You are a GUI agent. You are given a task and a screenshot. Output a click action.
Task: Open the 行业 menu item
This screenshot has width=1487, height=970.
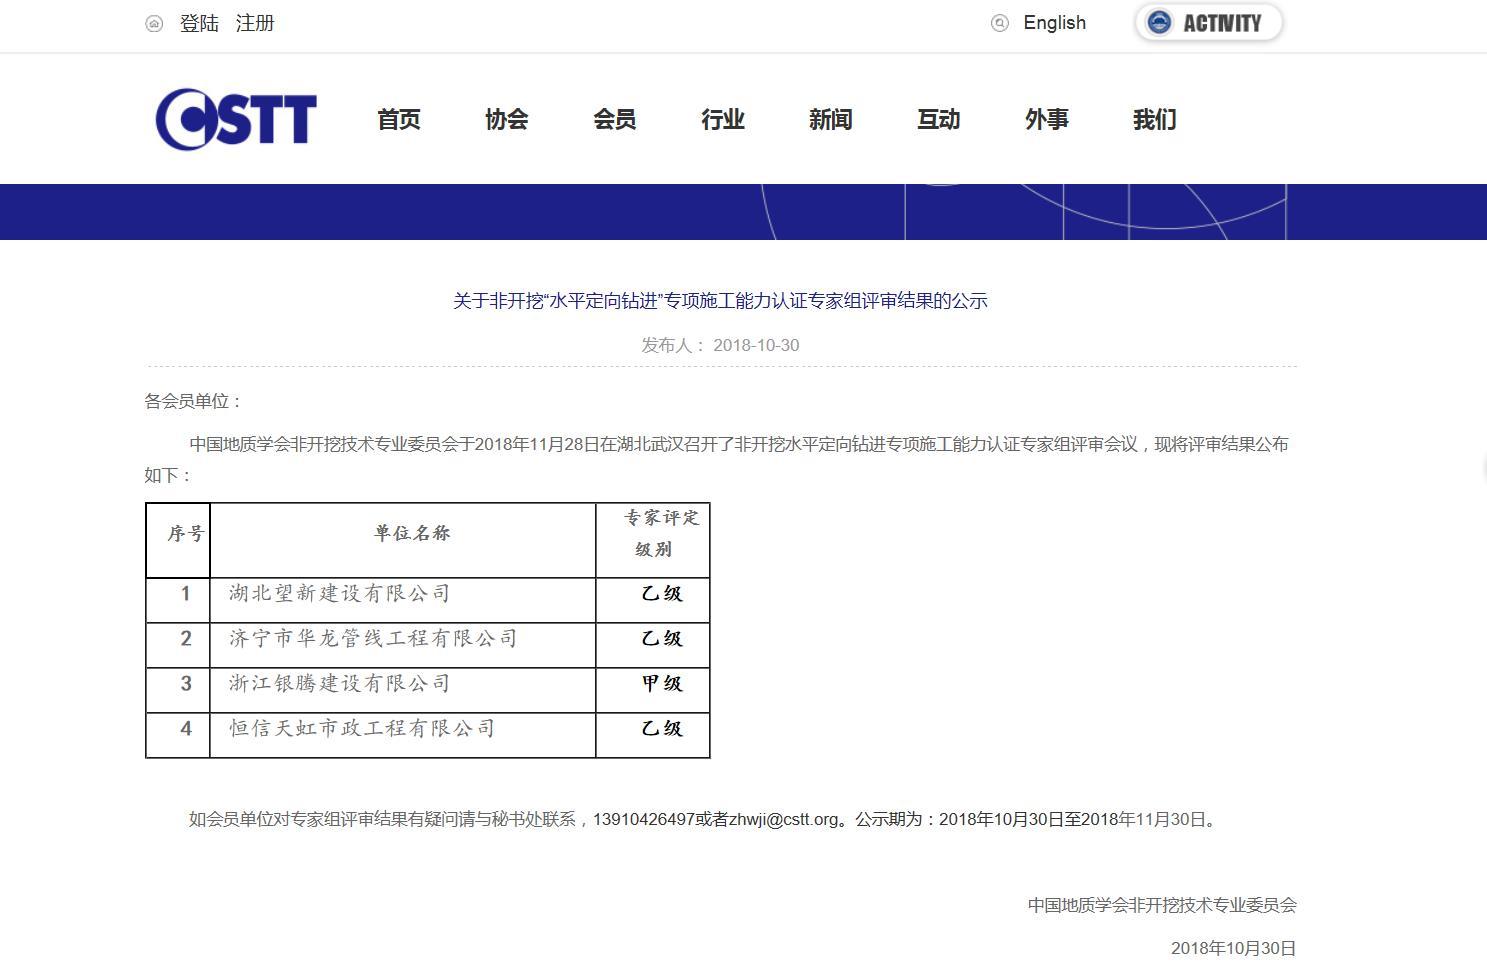point(723,120)
